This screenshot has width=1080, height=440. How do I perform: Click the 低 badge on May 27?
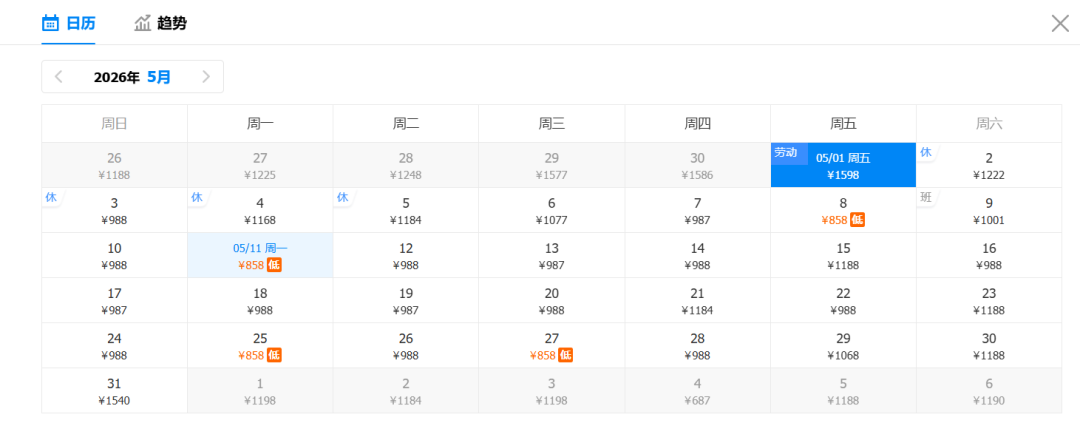(x=566, y=355)
